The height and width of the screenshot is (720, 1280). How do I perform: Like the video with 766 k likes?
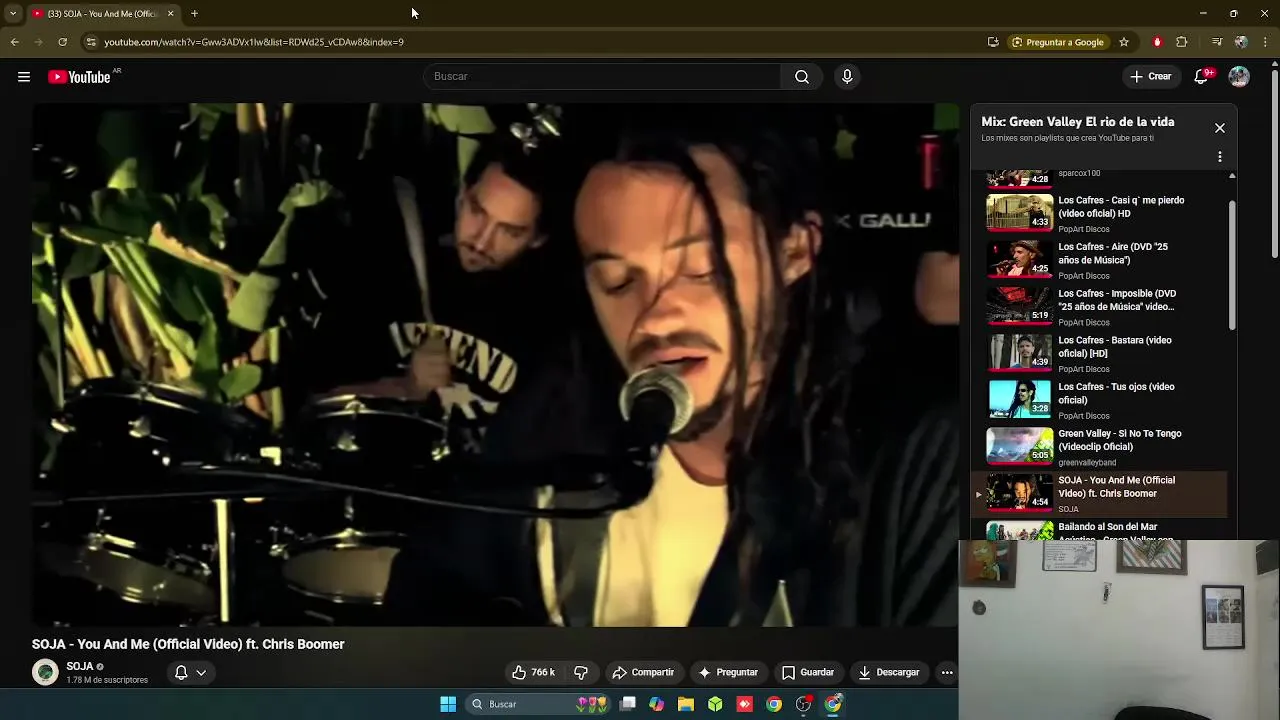[x=533, y=672]
